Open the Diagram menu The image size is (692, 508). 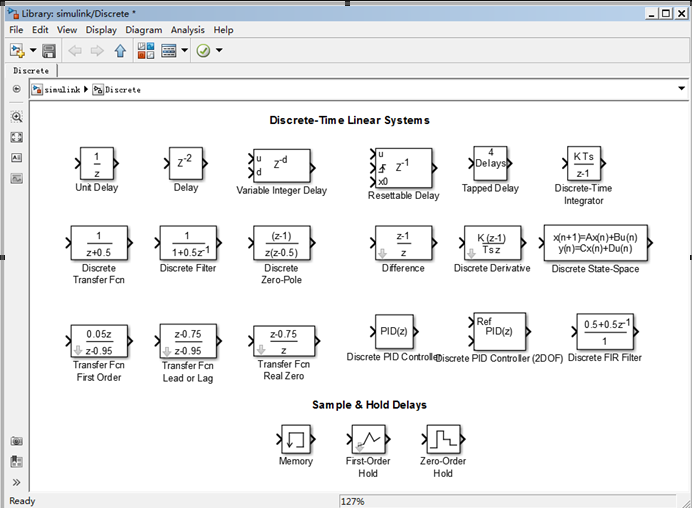[144, 30]
